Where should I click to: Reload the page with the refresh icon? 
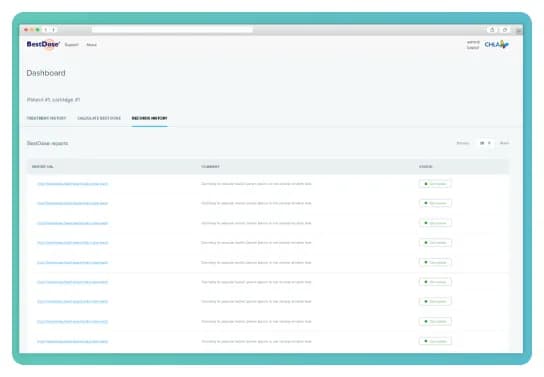pos(505,30)
